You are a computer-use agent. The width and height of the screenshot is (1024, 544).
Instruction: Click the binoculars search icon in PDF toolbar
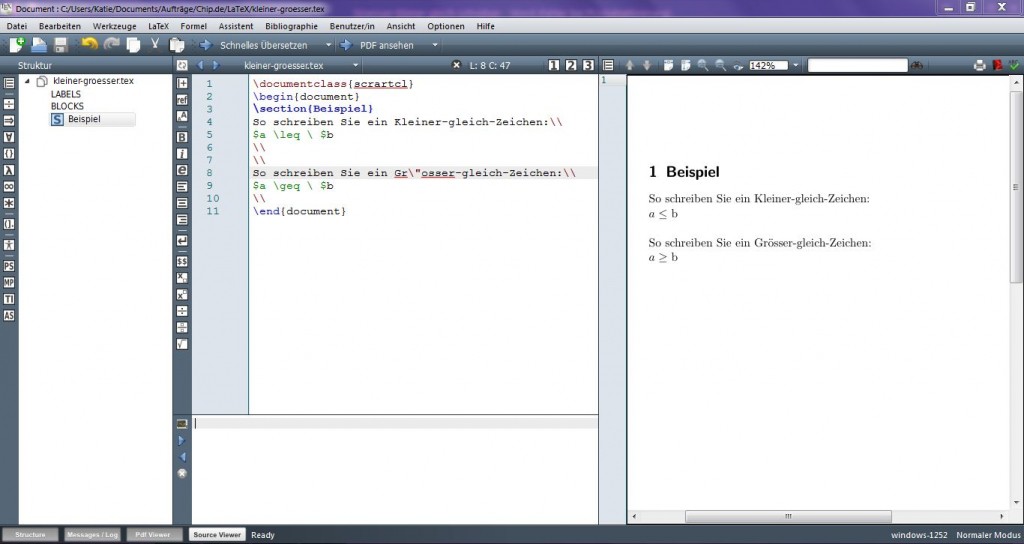click(x=916, y=65)
